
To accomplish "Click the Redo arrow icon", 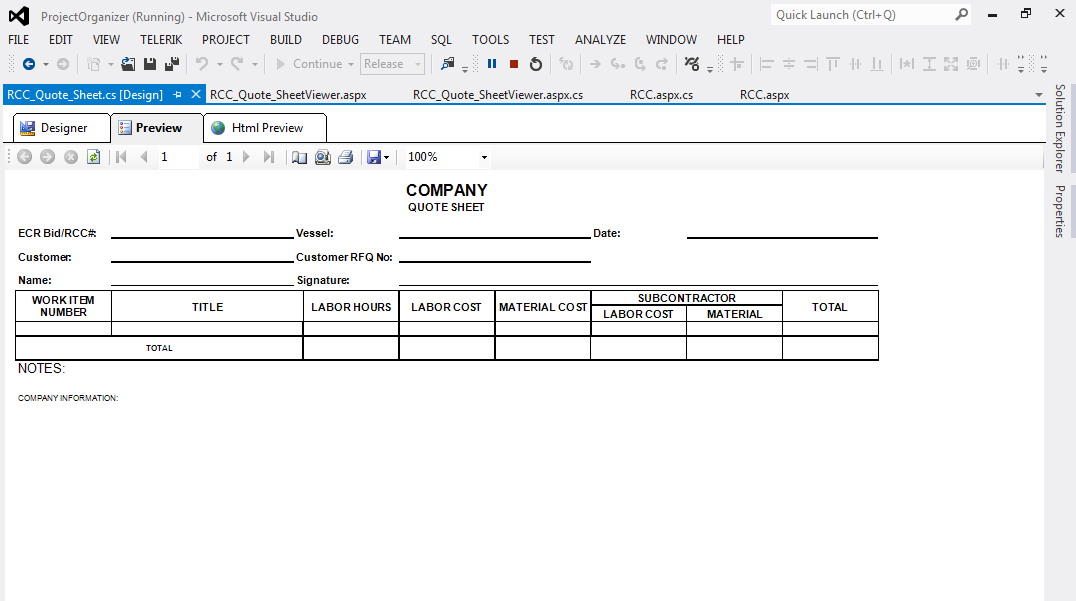I will click(x=237, y=64).
